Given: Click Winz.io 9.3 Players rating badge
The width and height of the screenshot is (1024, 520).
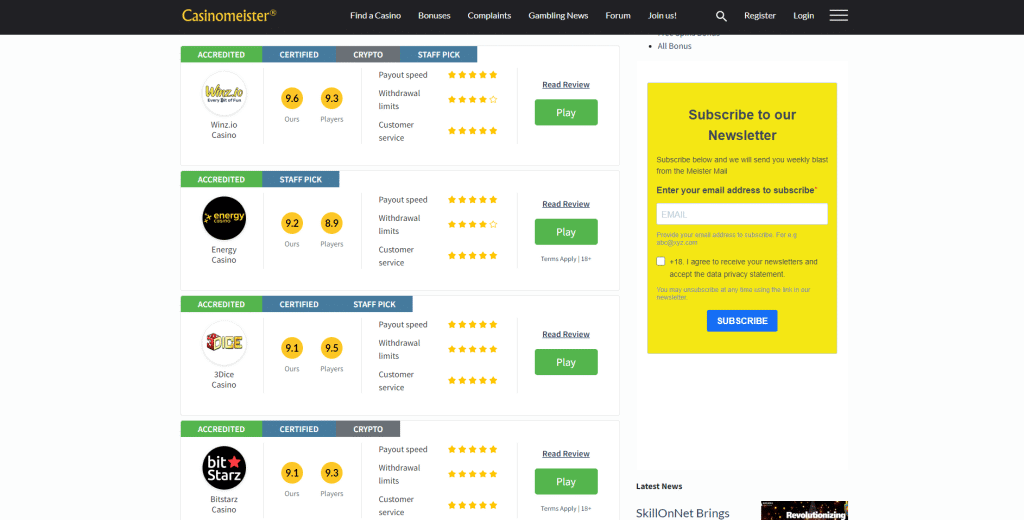Looking at the screenshot, I should tap(332, 99).
